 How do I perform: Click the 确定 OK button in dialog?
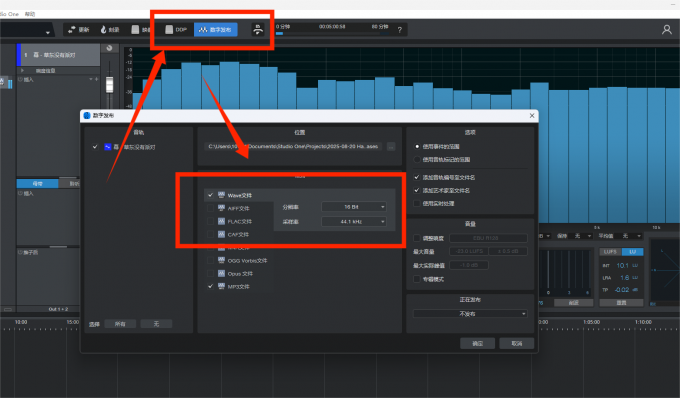(477, 343)
